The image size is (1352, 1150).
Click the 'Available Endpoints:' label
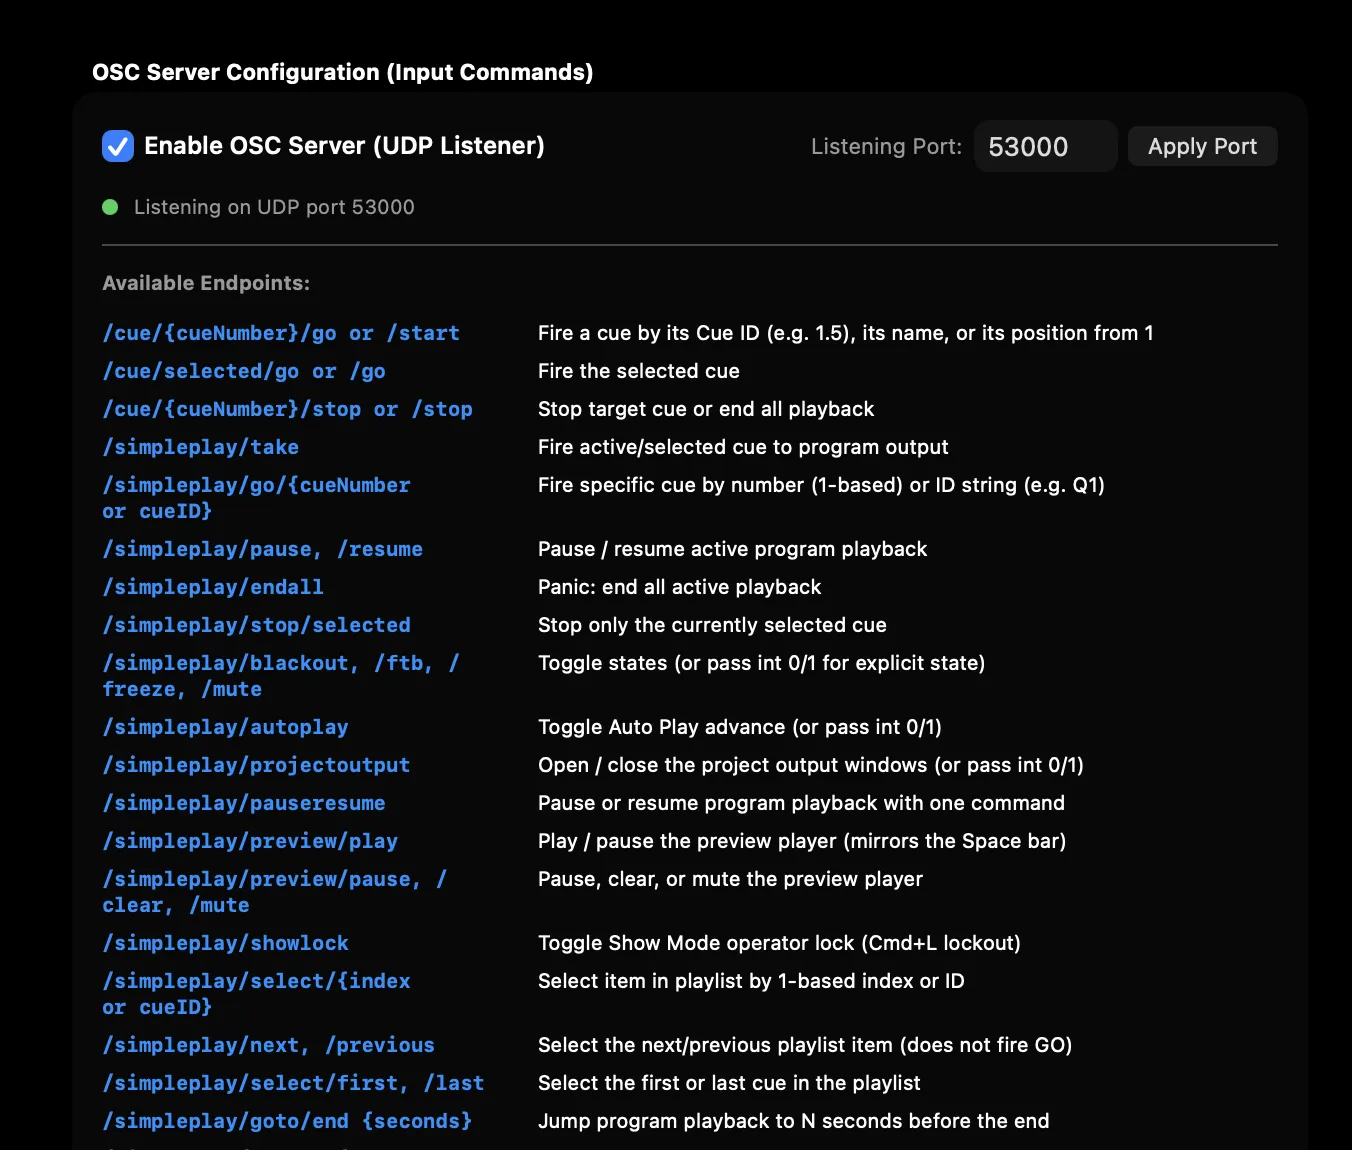(x=206, y=283)
